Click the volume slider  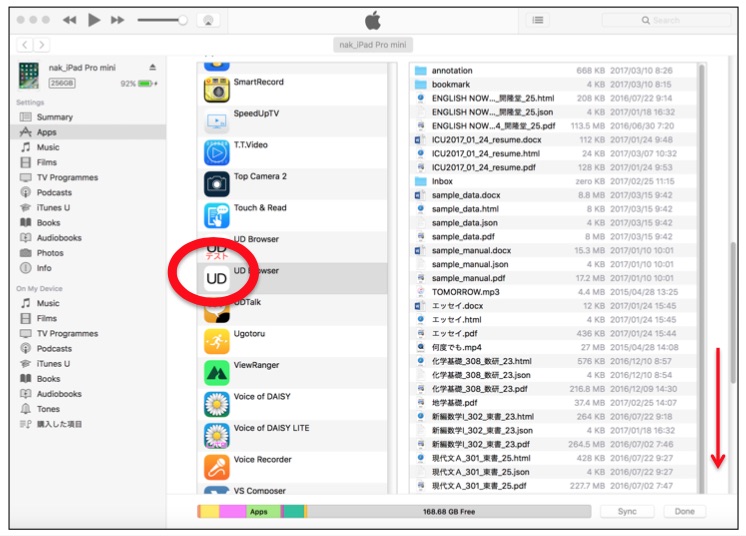click(x=160, y=20)
